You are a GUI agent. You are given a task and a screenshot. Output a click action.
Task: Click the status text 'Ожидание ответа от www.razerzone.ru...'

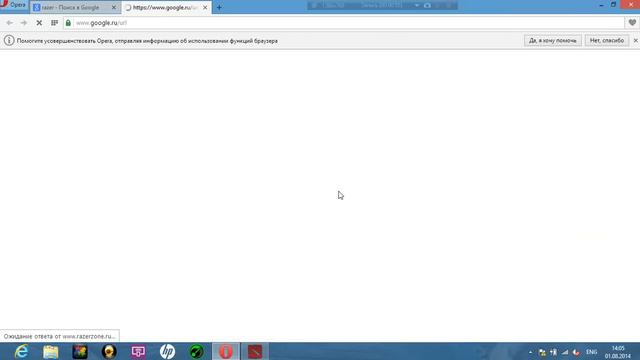tap(60, 336)
